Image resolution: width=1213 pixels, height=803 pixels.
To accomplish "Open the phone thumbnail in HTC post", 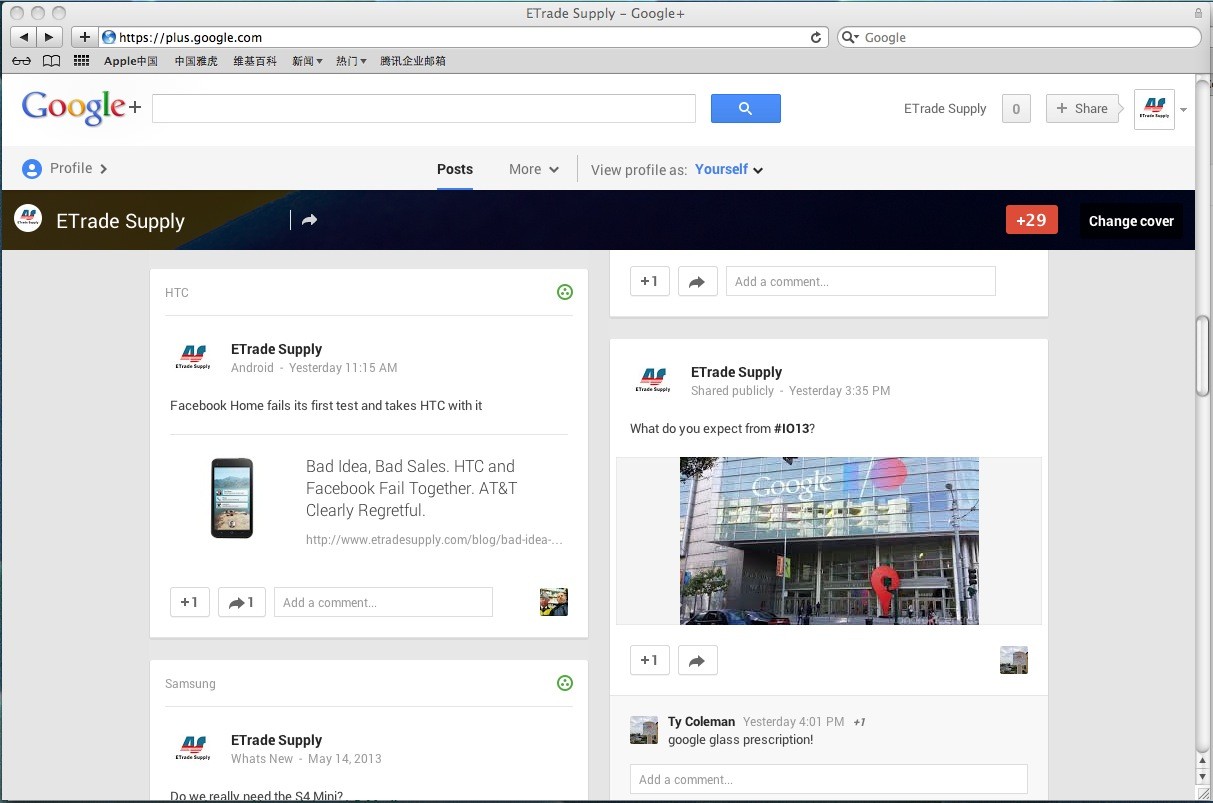I will pos(232,498).
